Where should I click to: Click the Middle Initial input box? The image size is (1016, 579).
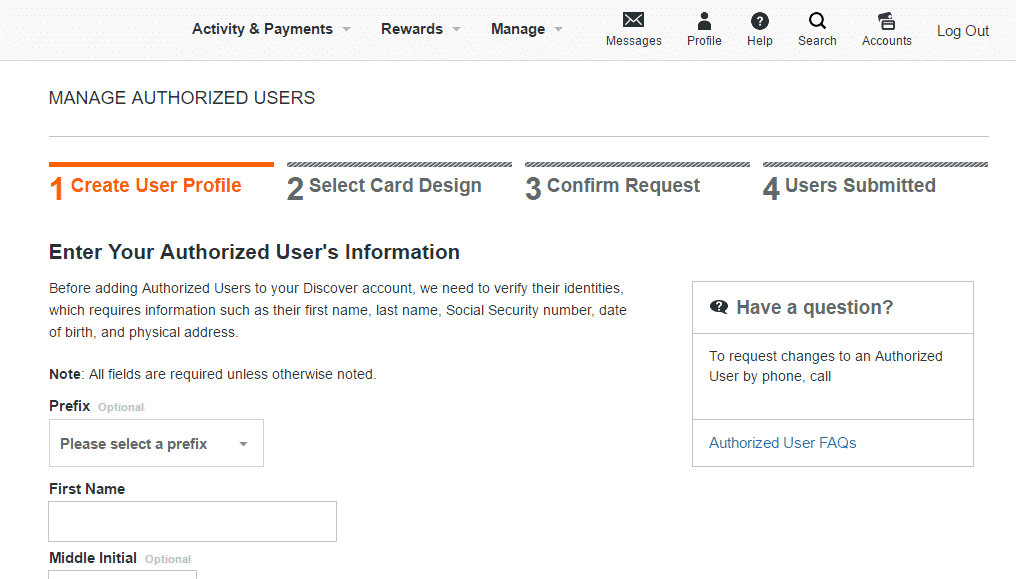(x=122, y=575)
